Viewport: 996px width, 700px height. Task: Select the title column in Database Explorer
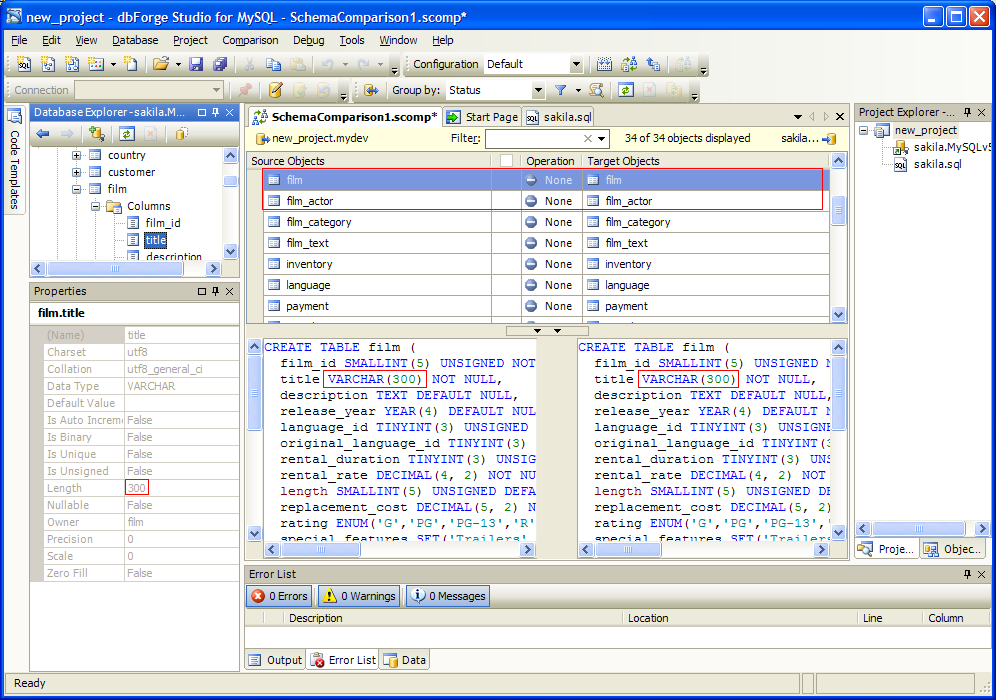point(156,240)
